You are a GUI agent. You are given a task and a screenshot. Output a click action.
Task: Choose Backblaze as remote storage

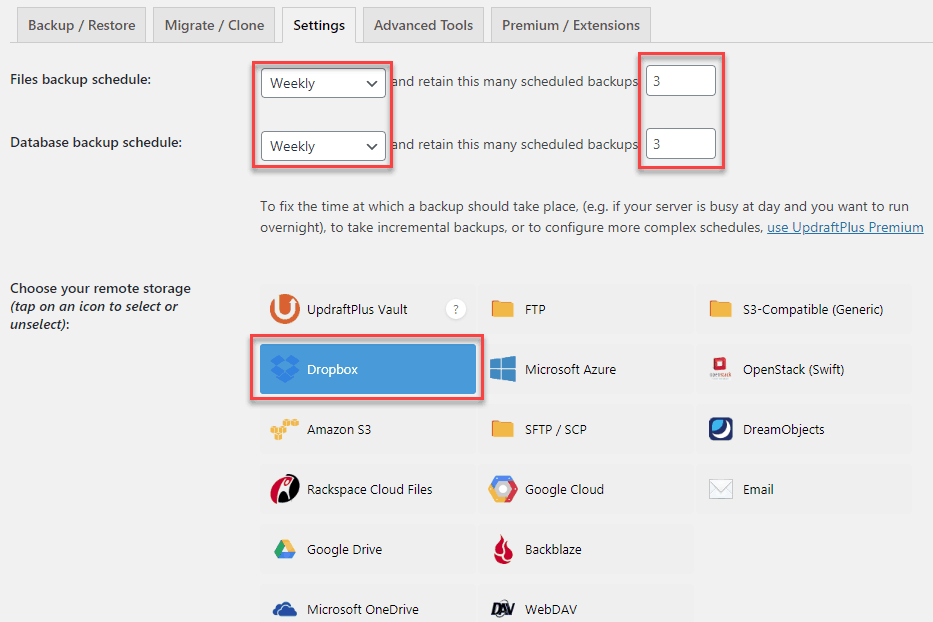586,549
